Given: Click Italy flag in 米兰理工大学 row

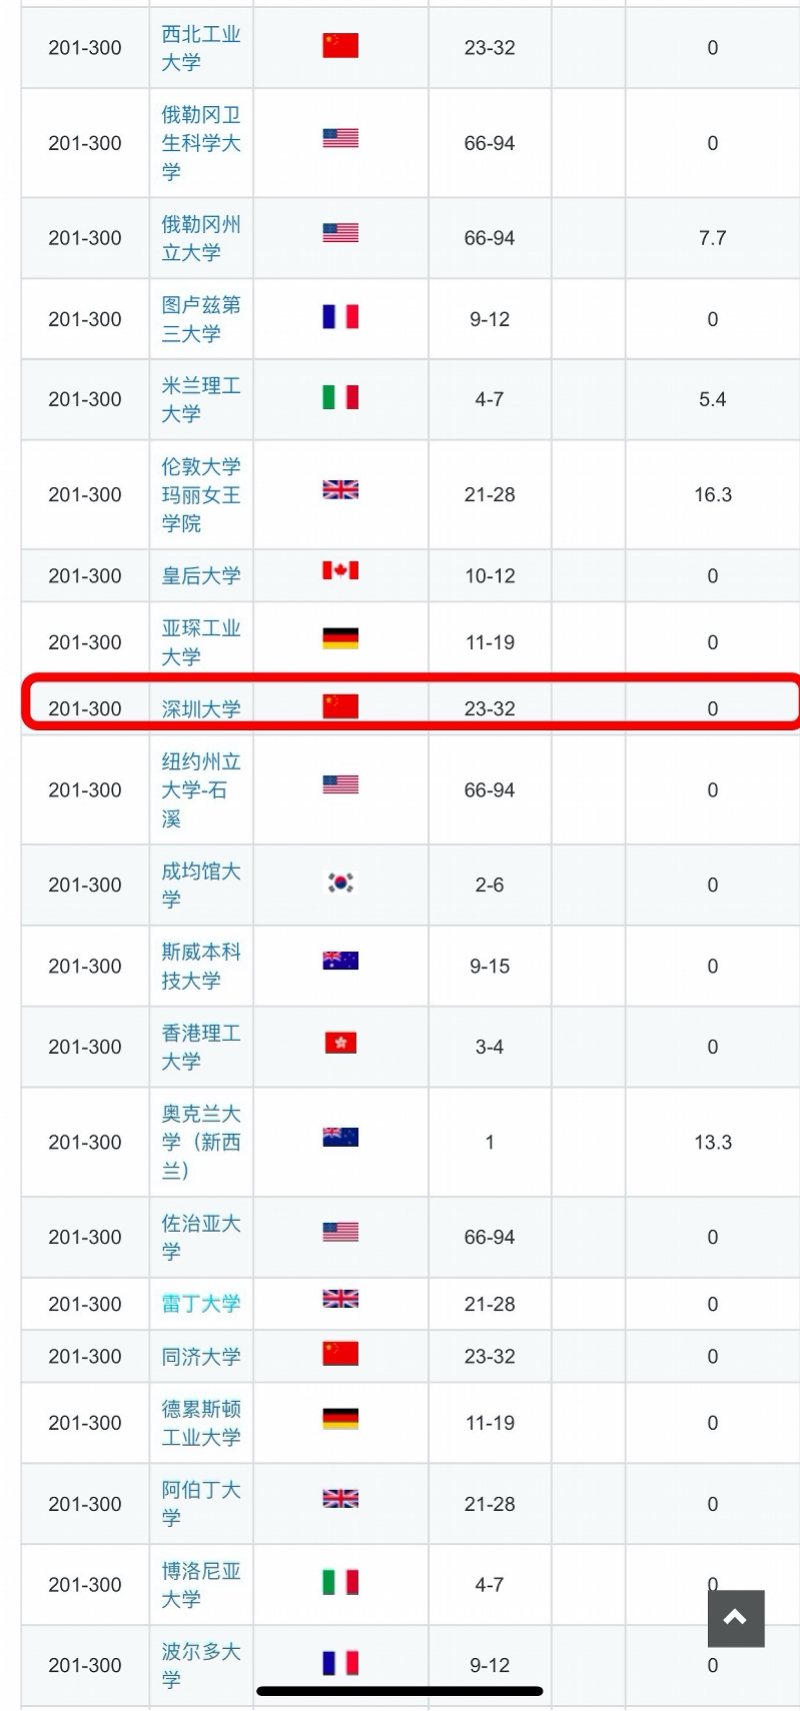Looking at the screenshot, I should [x=340, y=397].
